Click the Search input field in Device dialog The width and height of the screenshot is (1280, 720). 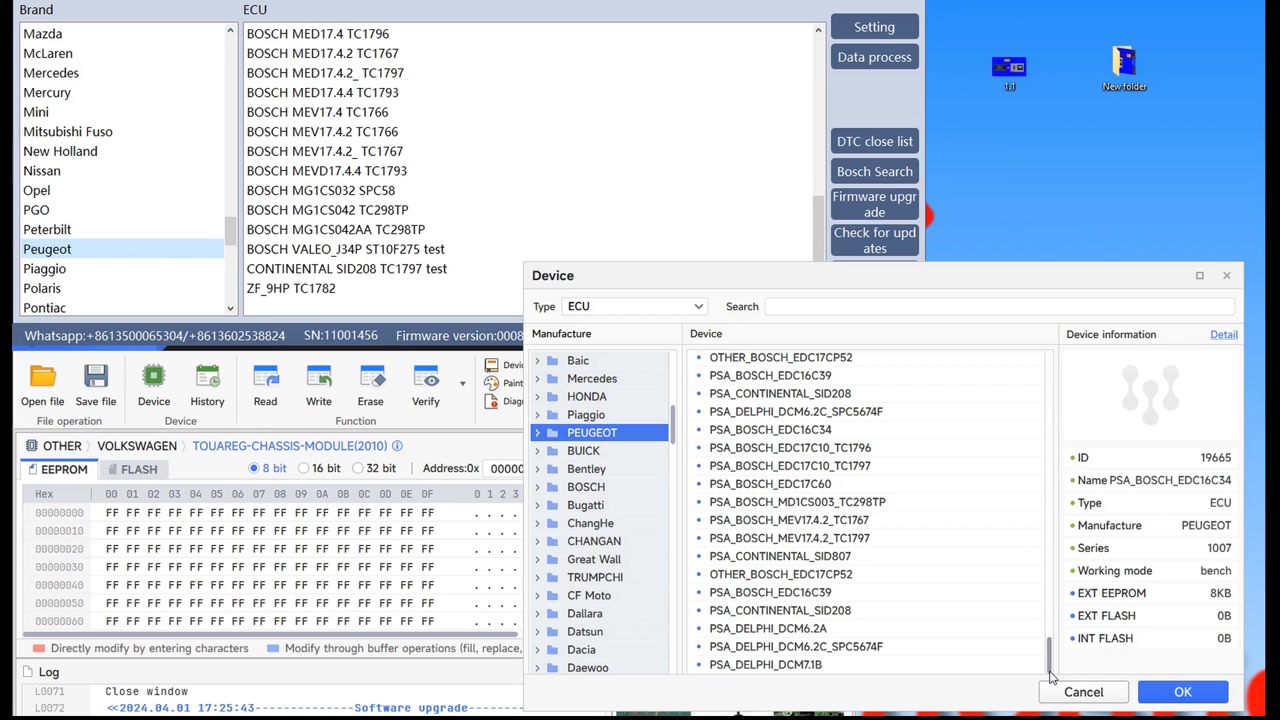click(x=1000, y=307)
